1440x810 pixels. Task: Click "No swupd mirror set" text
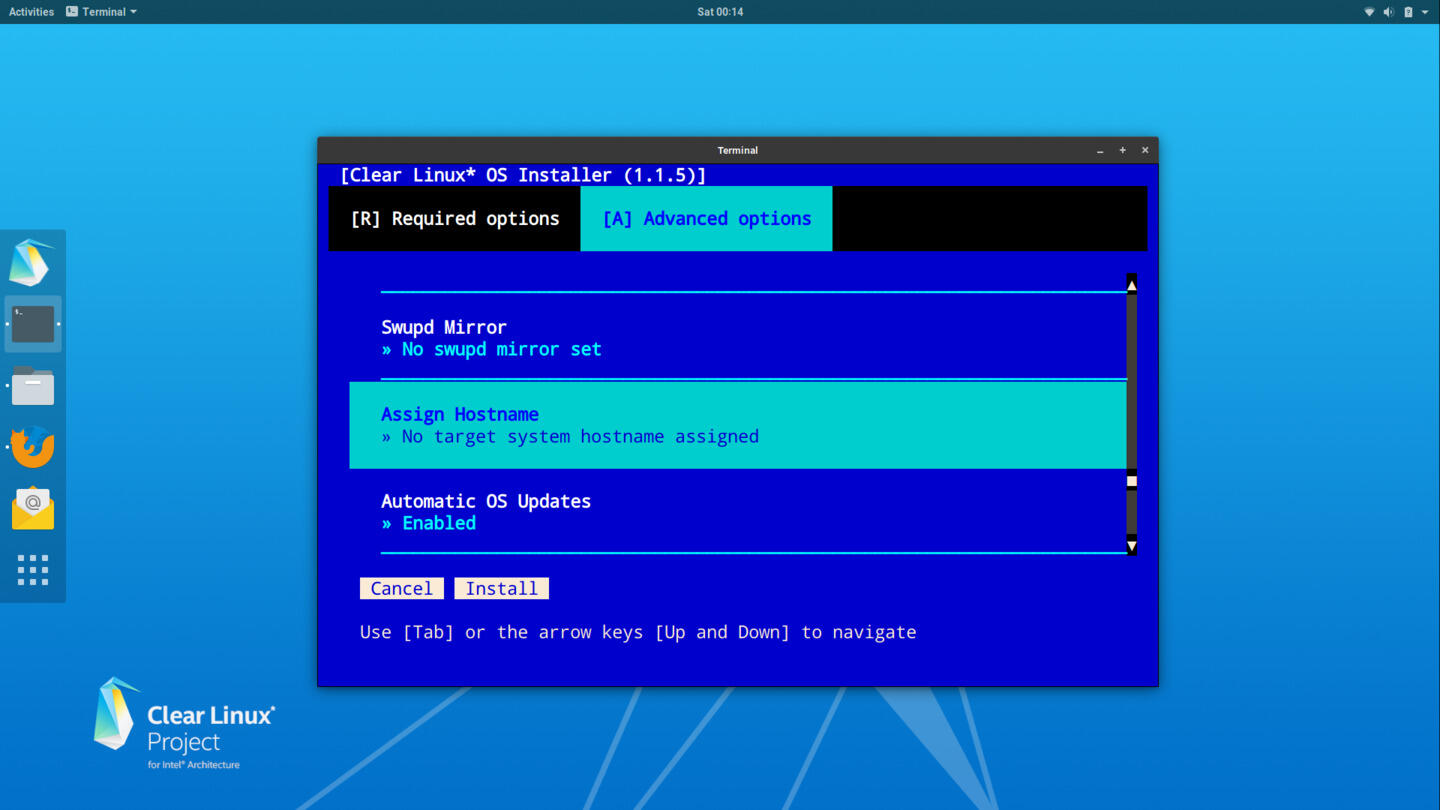tap(501, 350)
